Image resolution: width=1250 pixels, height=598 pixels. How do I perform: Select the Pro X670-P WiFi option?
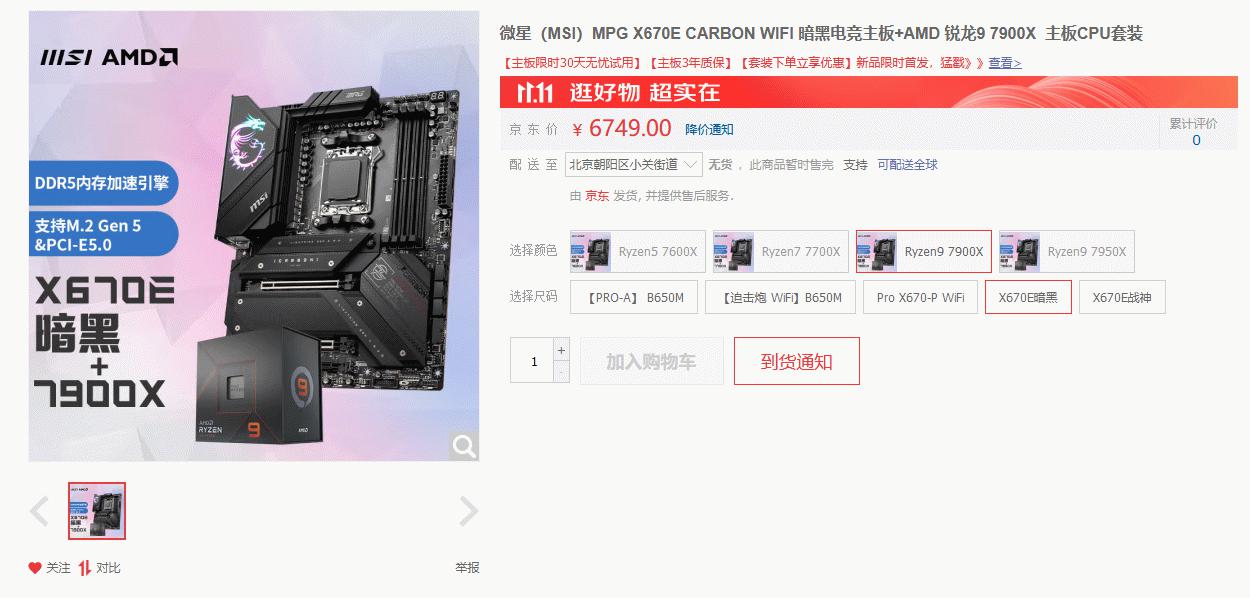click(920, 298)
